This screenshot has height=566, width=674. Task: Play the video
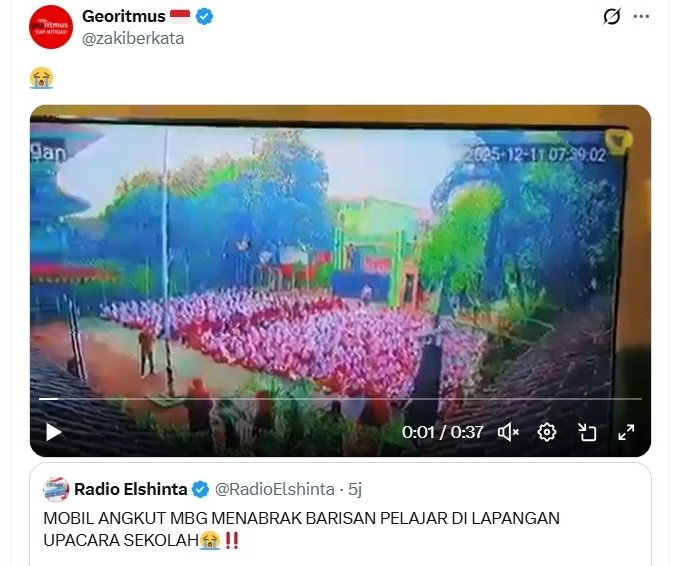(54, 432)
